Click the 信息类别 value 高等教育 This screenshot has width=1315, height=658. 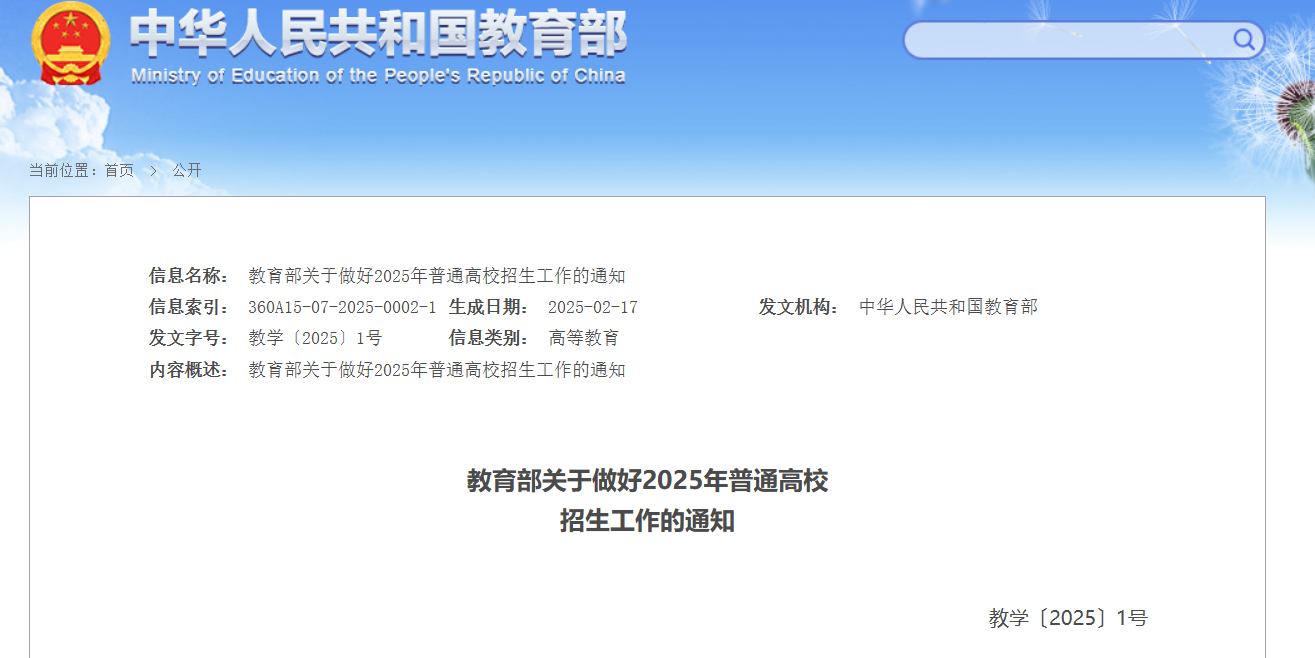coord(584,338)
